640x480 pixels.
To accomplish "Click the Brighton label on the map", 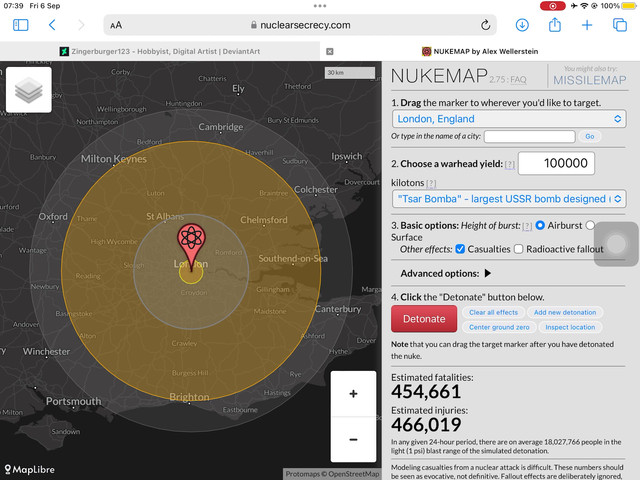I will point(189,397).
